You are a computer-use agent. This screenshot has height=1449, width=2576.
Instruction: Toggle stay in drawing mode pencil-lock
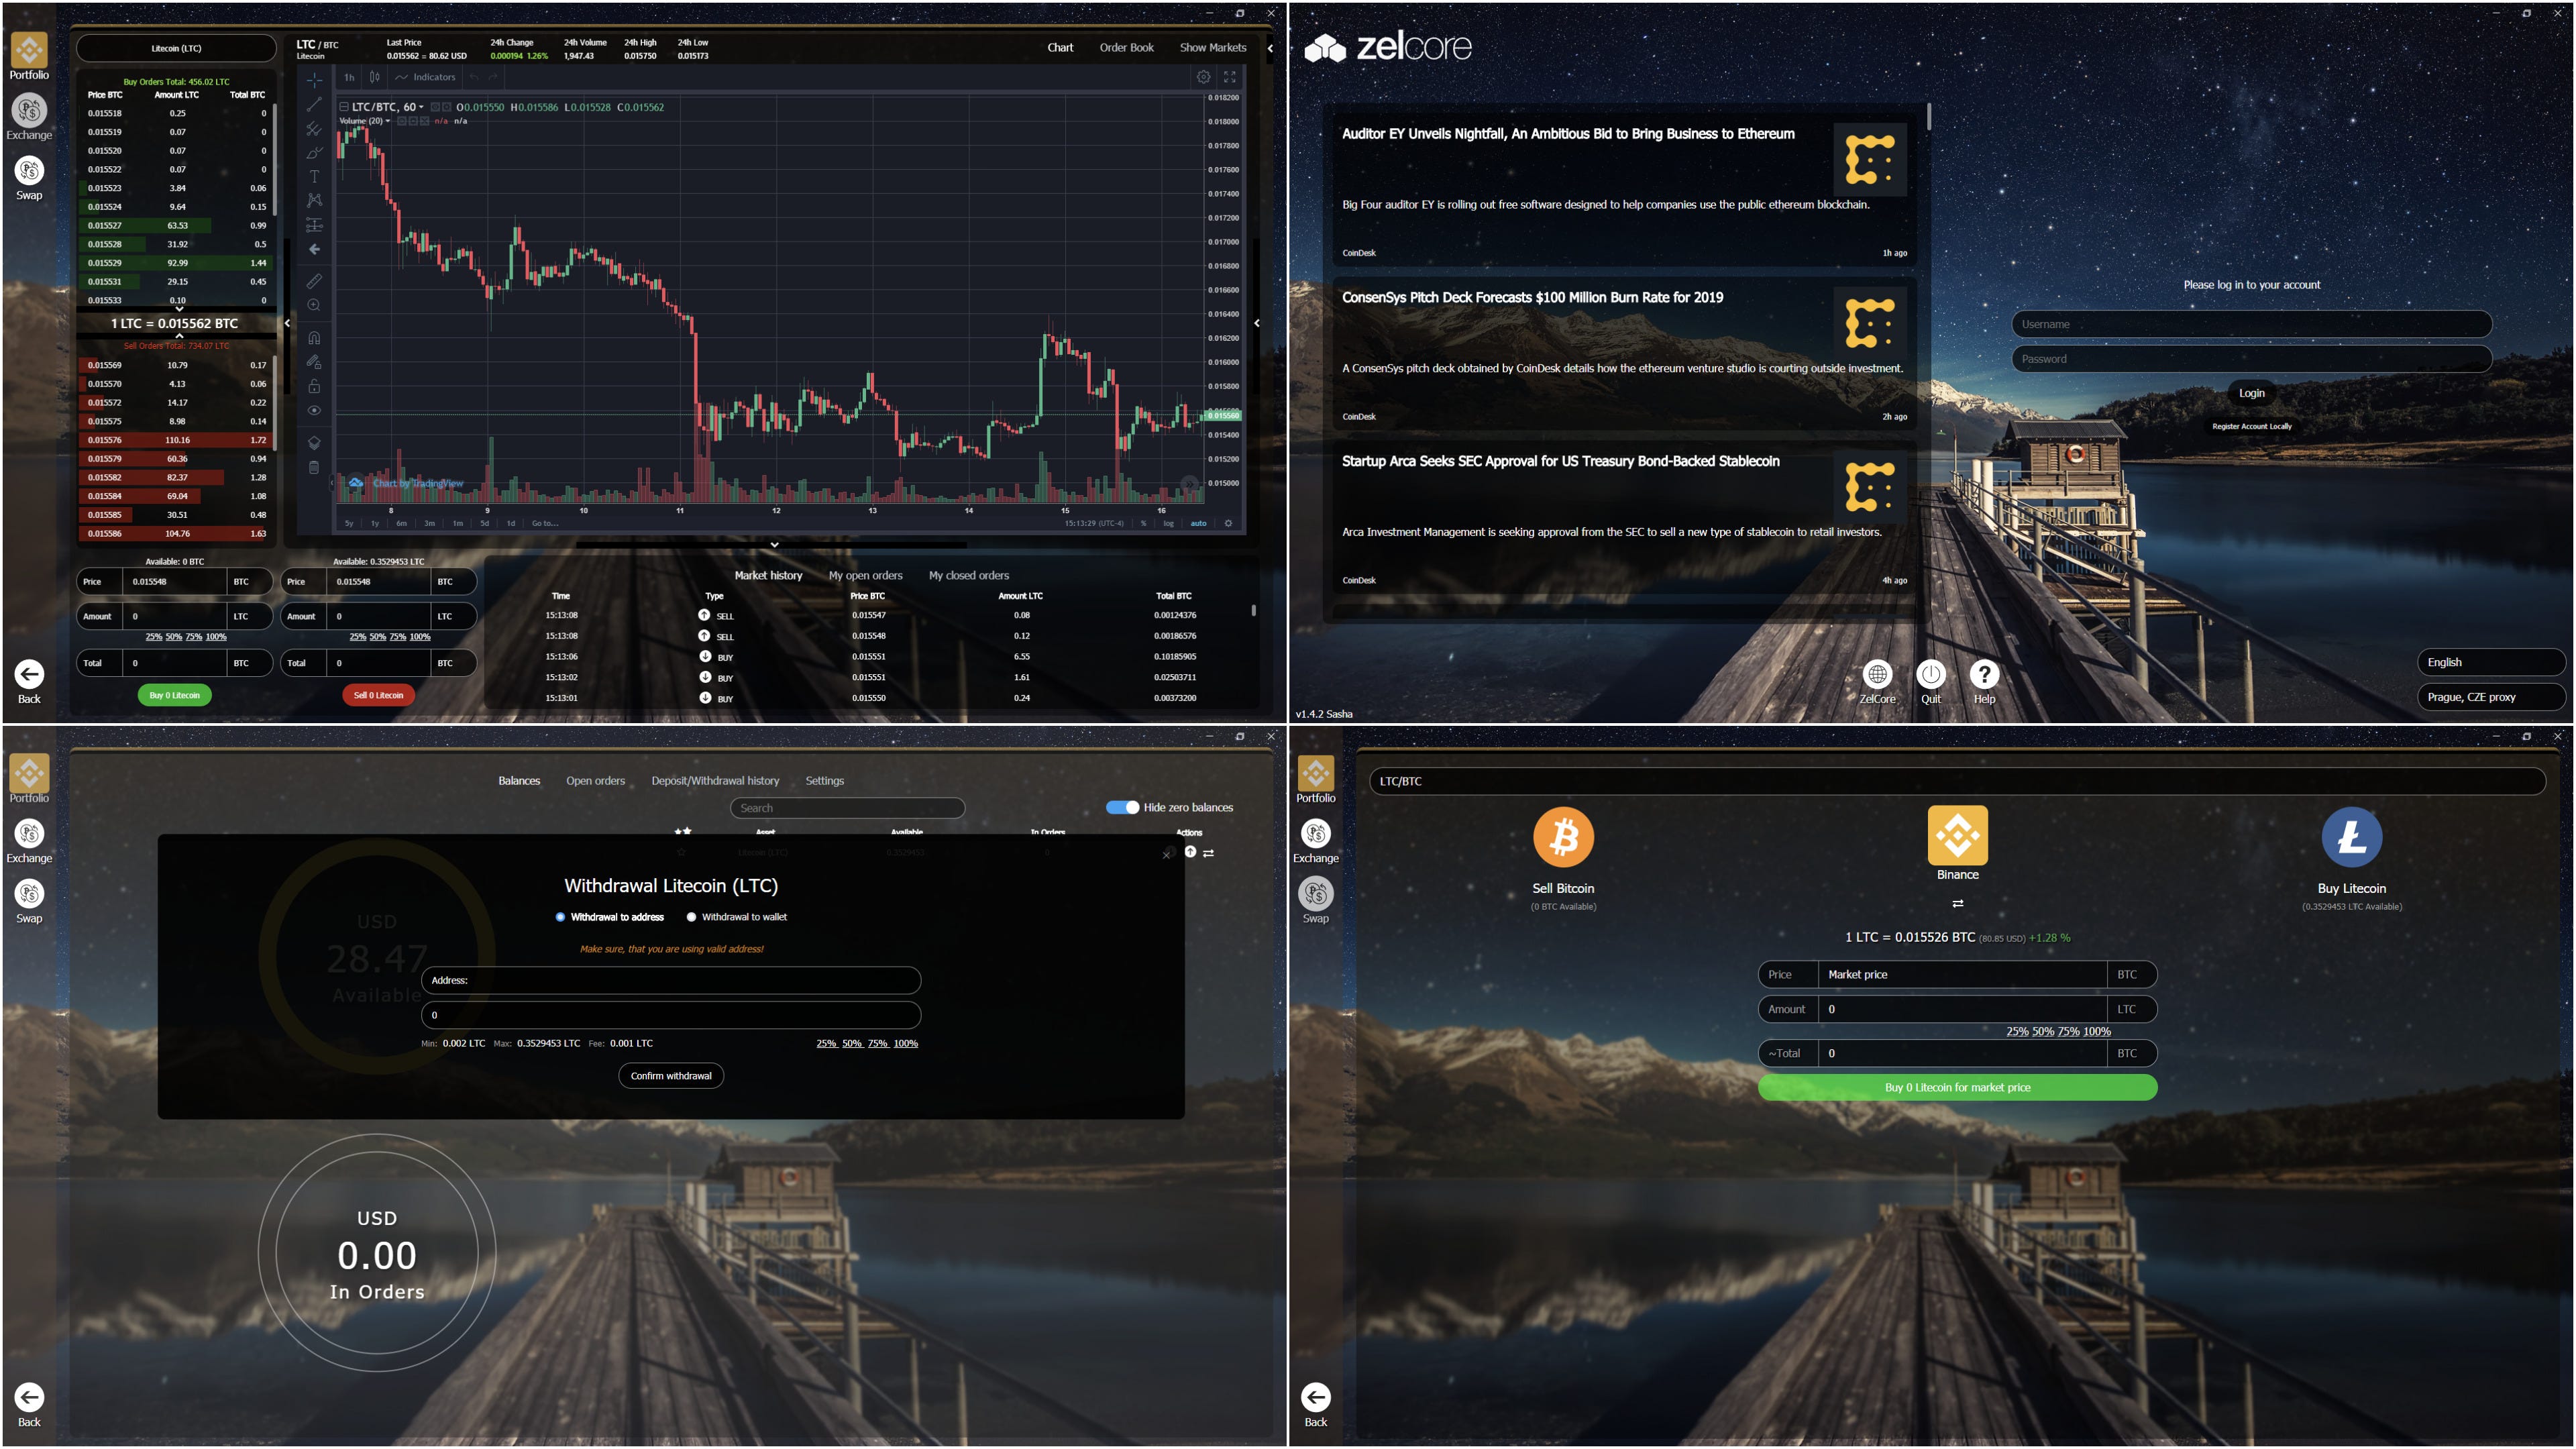tap(314, 361)
